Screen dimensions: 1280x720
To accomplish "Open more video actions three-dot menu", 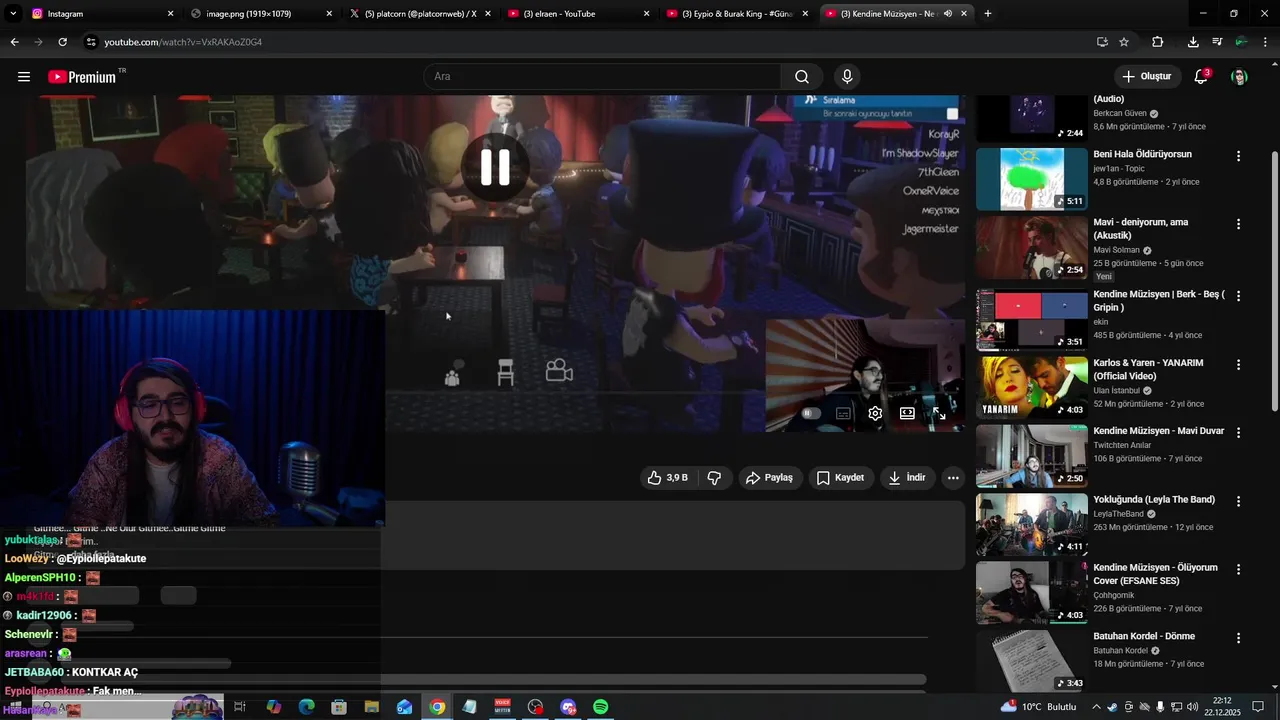I will [x=953, y=478].
